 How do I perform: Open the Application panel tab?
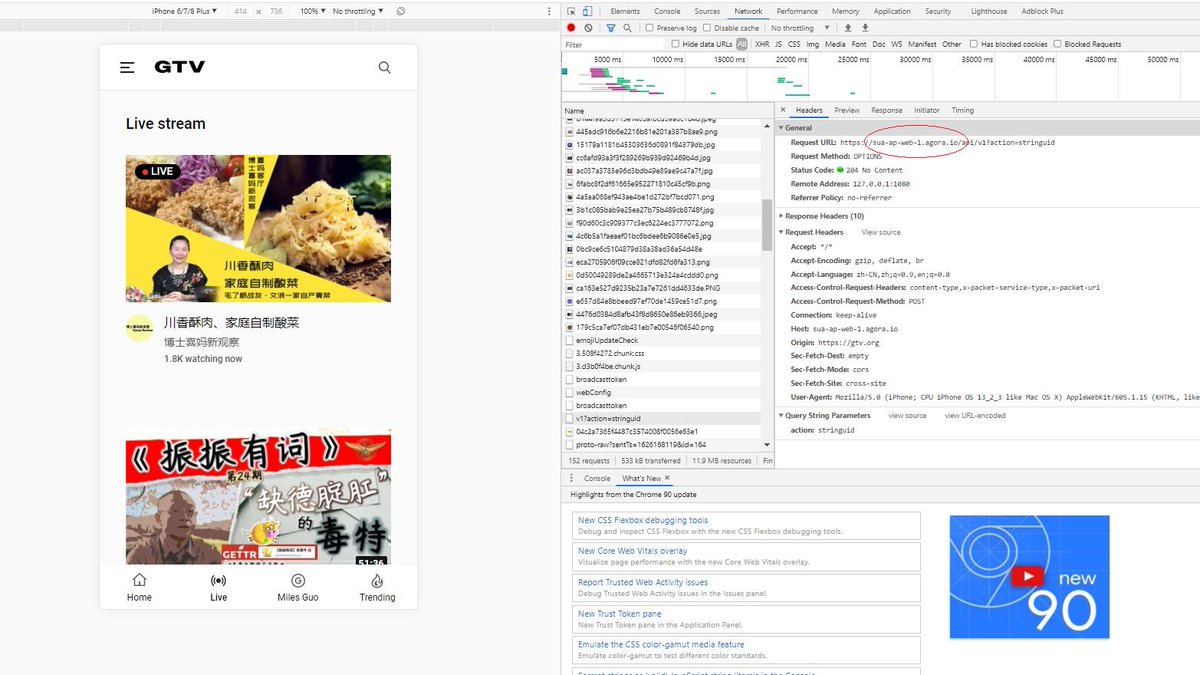click(x=892, y=11)
